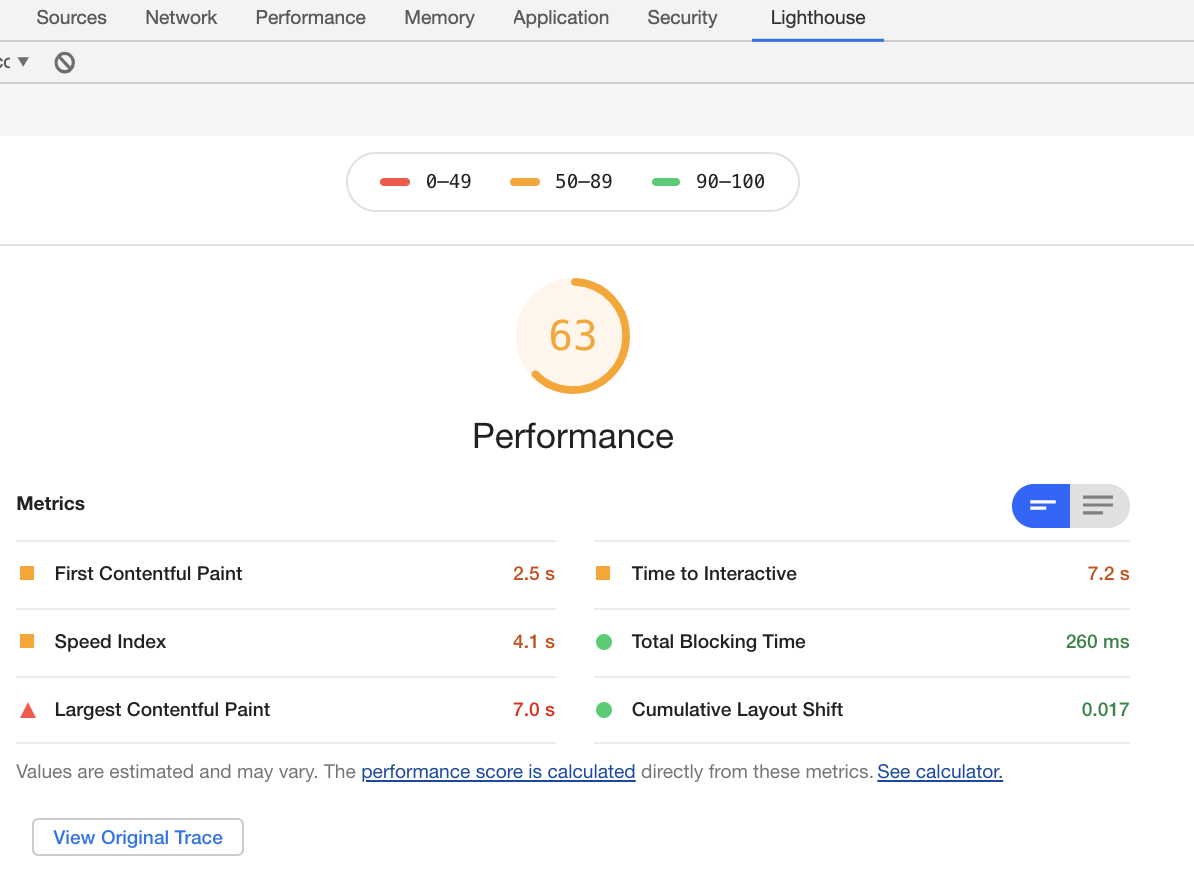This screenshot has width=1194, height=872.
Task: Open the Memory tab
Action: [439, 18]
